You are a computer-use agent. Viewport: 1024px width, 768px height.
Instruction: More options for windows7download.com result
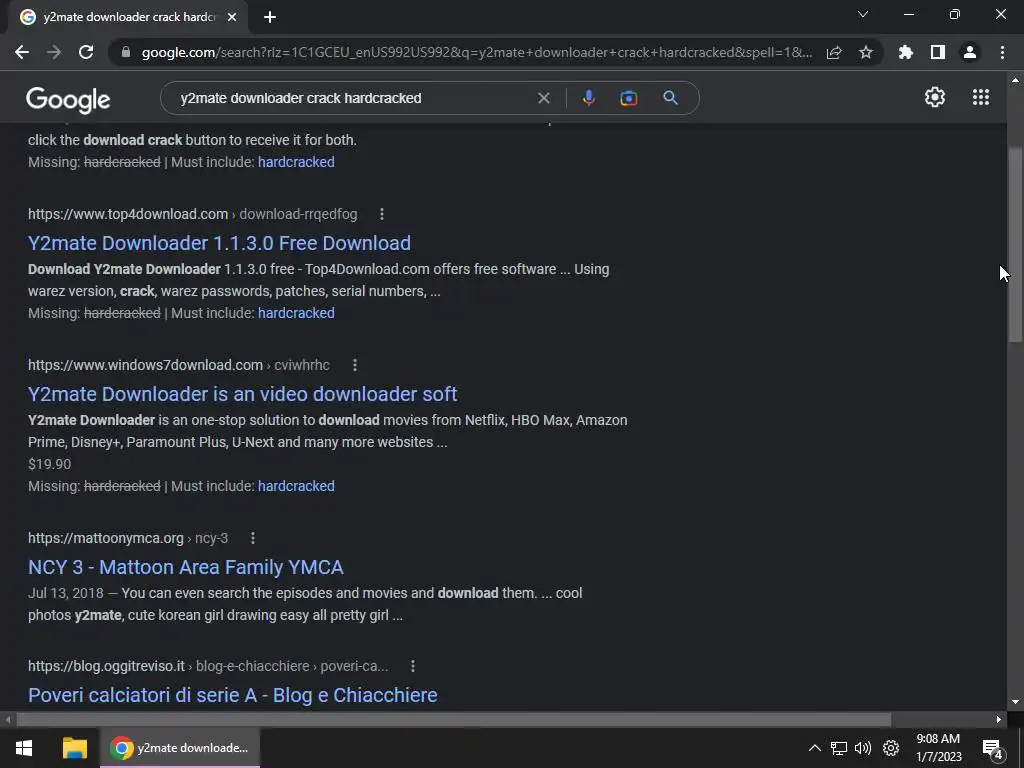pyautogui.click(x=355, y=365)
